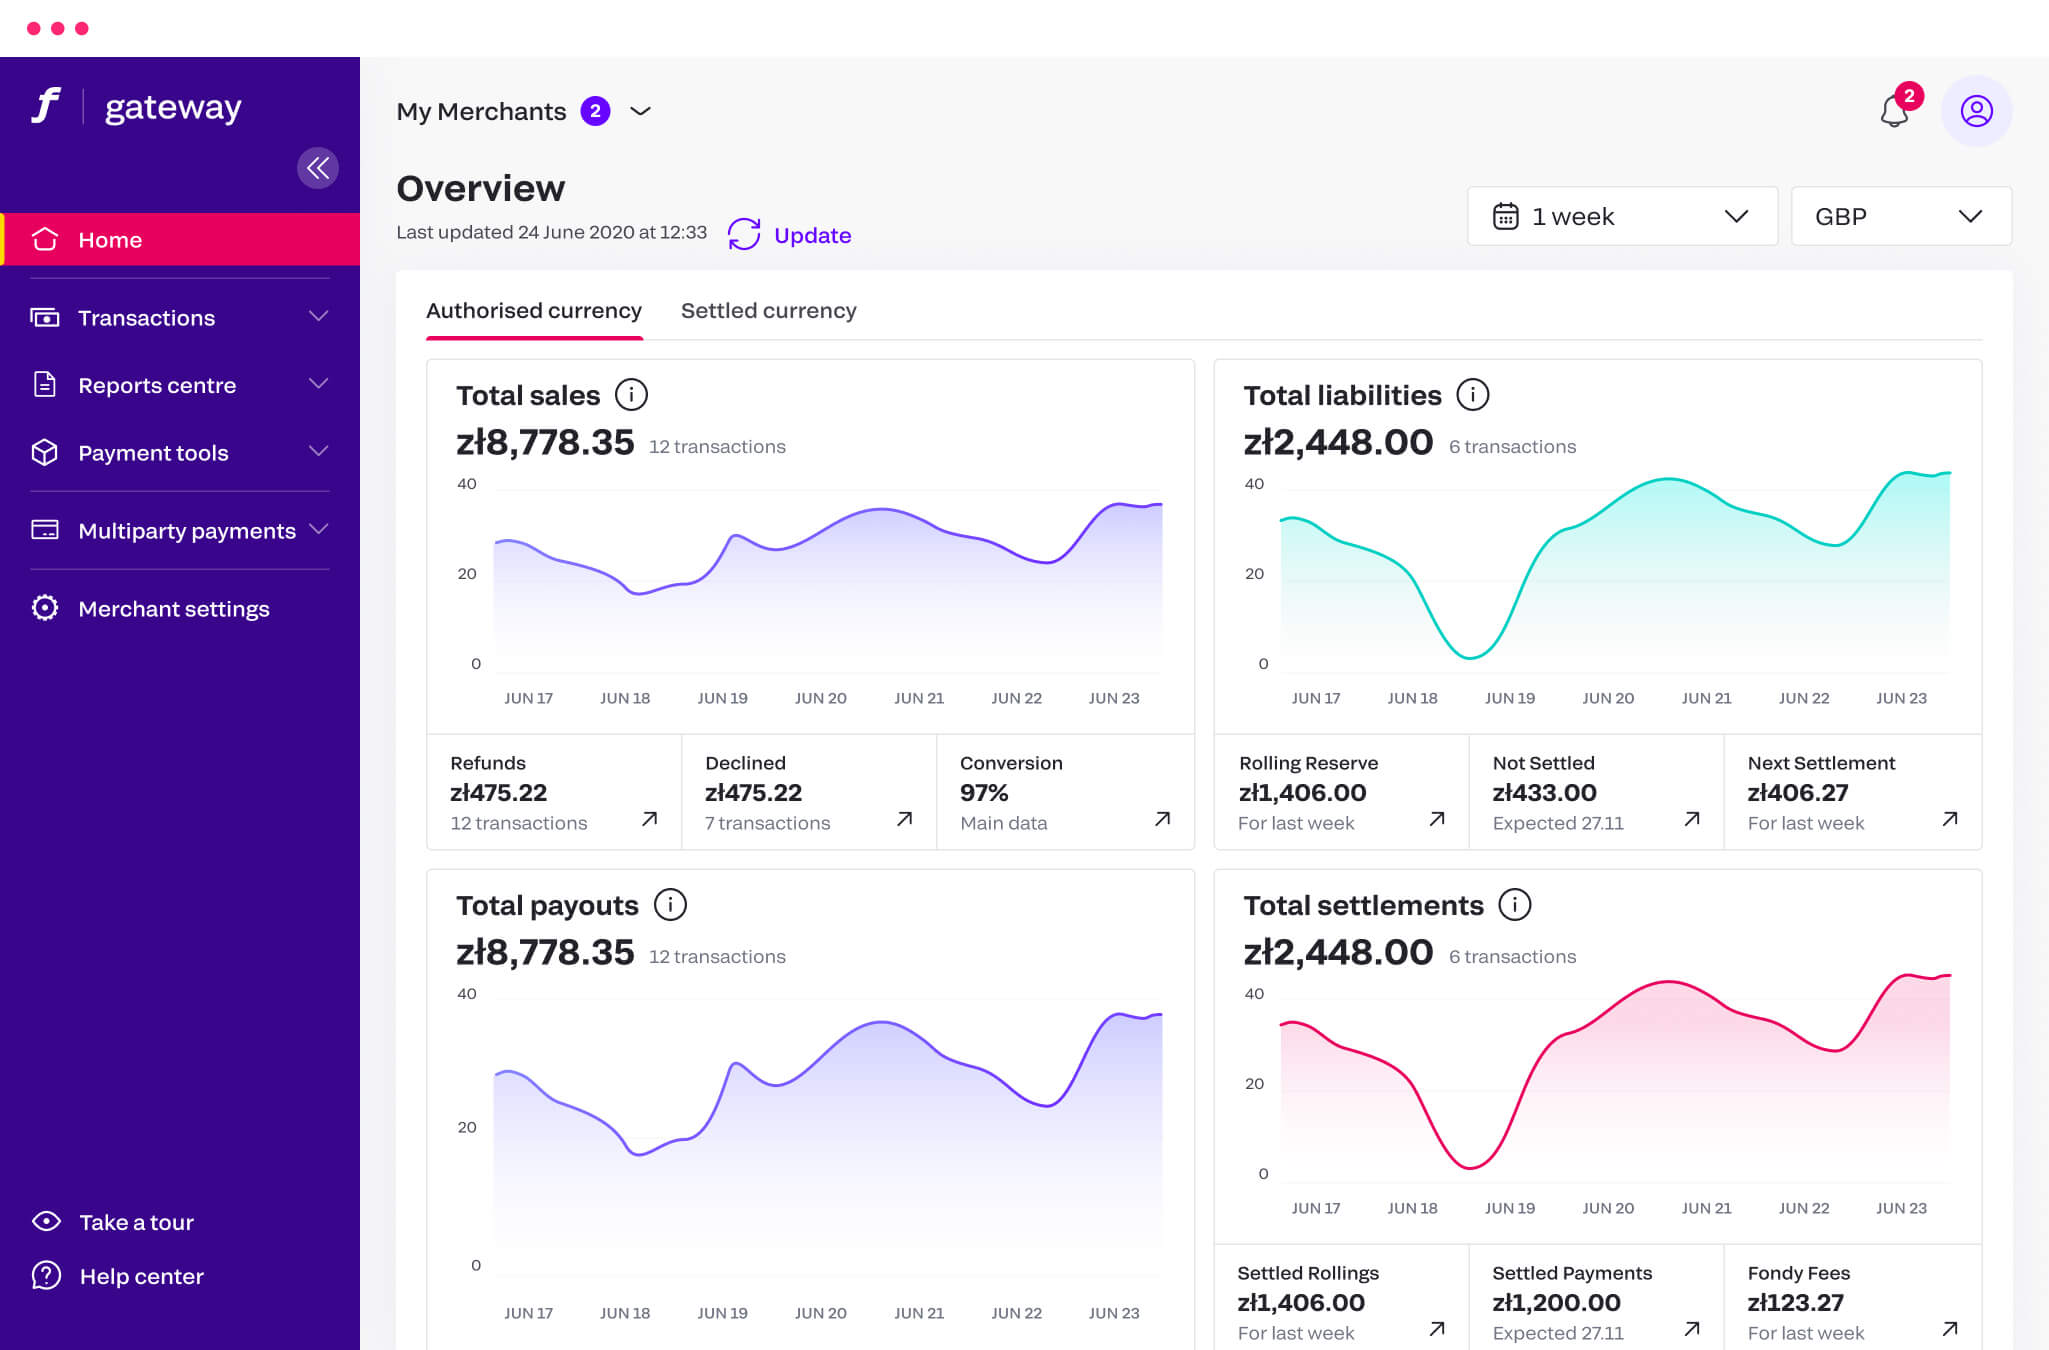Image resolution: width=2049 pixels, height=1350 pixels.
Task: Open the user profile avatar icon
Action: pyautogui.click(x=1976, y=111)
